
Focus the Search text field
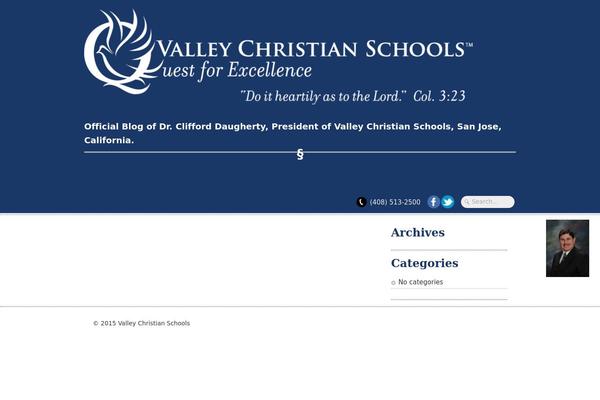pyautogui.click(x=488, y=202)
